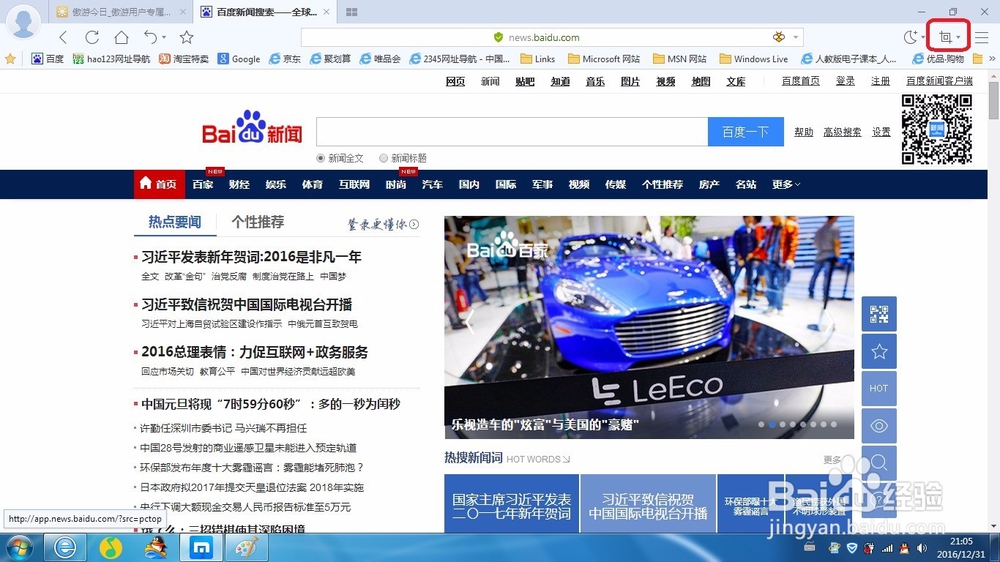Image resolution: width=1000 pixels, height=562 pixels.
Task: Click the undo closed tab arrow icon
Action: (151, 37)
